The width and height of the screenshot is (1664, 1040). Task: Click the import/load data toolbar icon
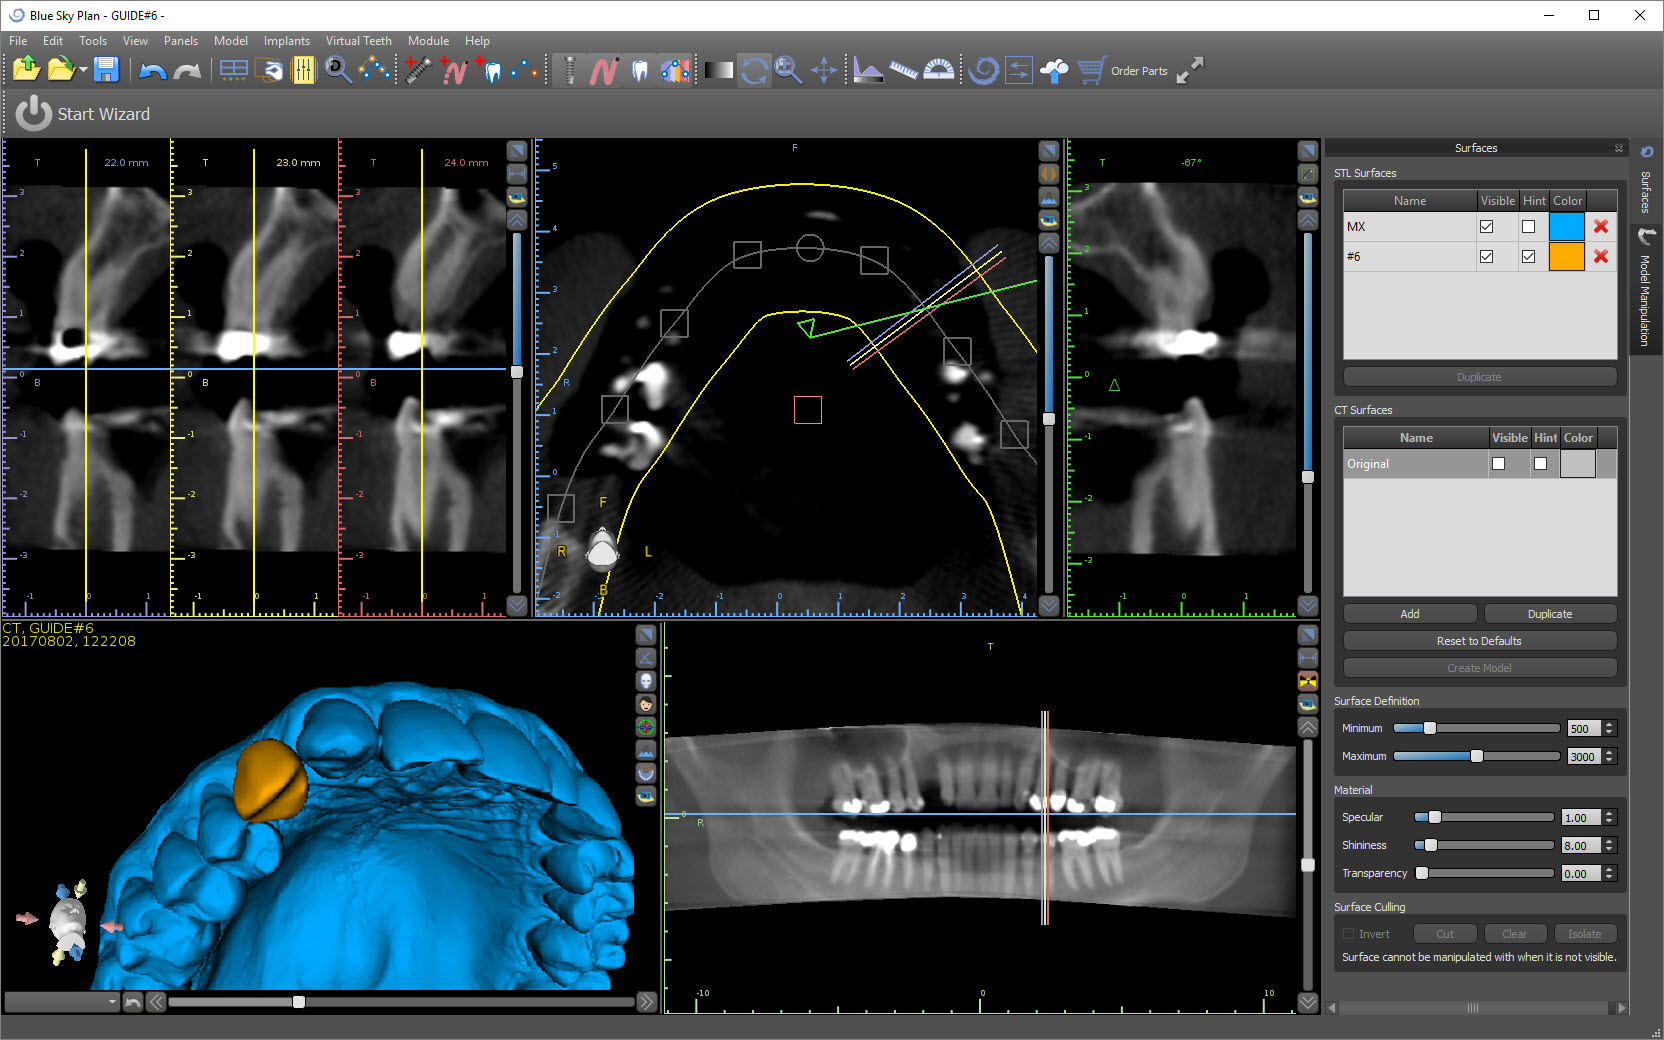(x=26, y=69)
